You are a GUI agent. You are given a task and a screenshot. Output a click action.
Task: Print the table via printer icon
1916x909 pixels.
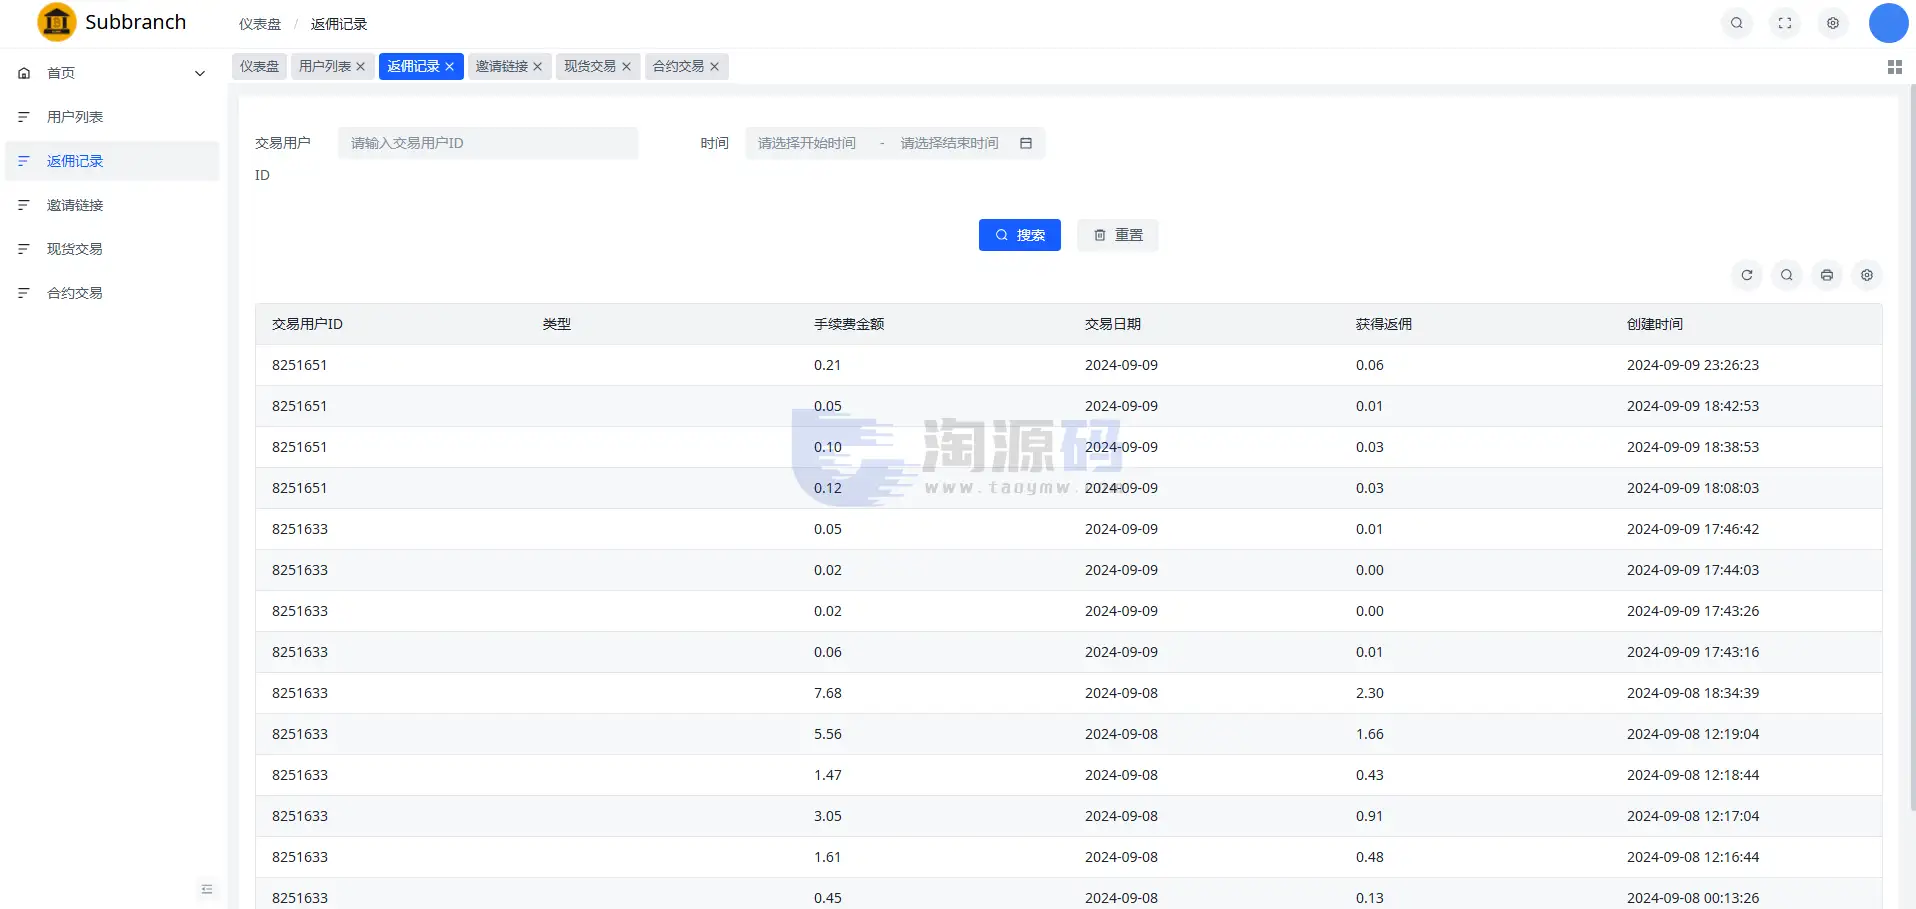[x=1827, y=275]
